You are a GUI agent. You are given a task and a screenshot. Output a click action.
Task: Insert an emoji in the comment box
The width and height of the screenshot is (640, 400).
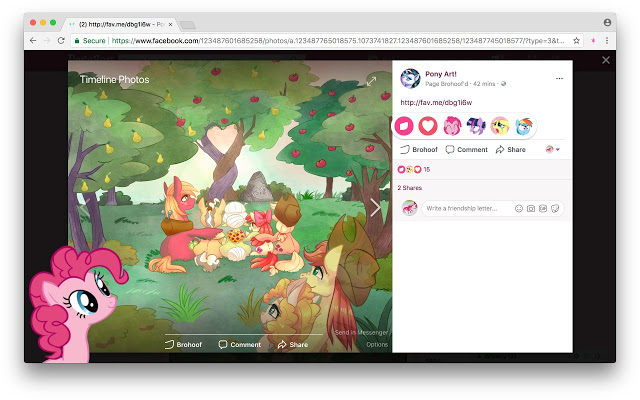tap(519, 209)
